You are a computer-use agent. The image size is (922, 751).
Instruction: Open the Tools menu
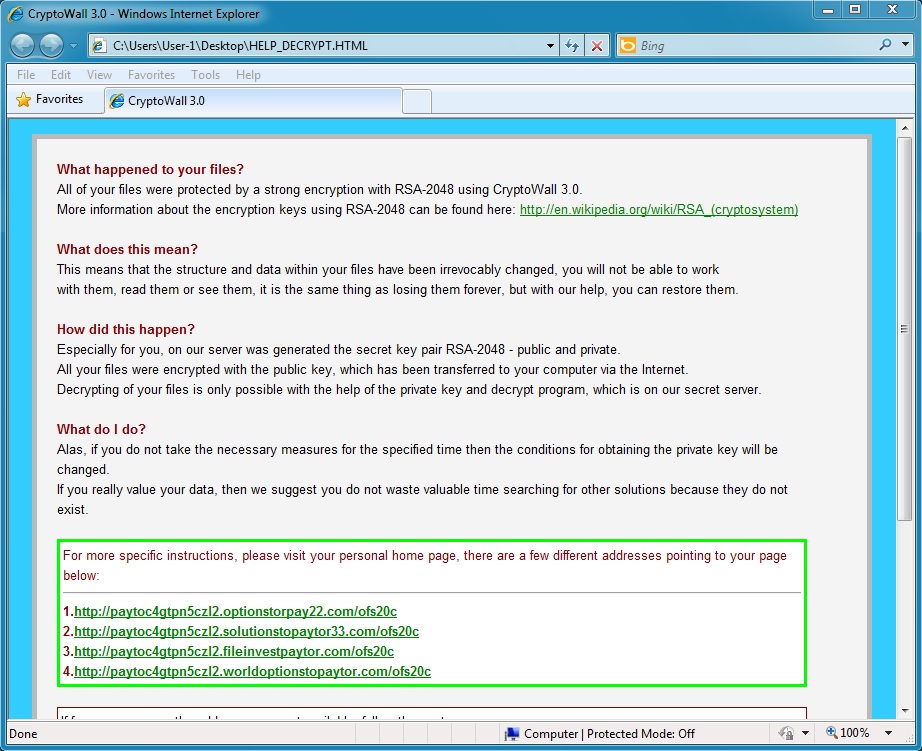(205, 74)
